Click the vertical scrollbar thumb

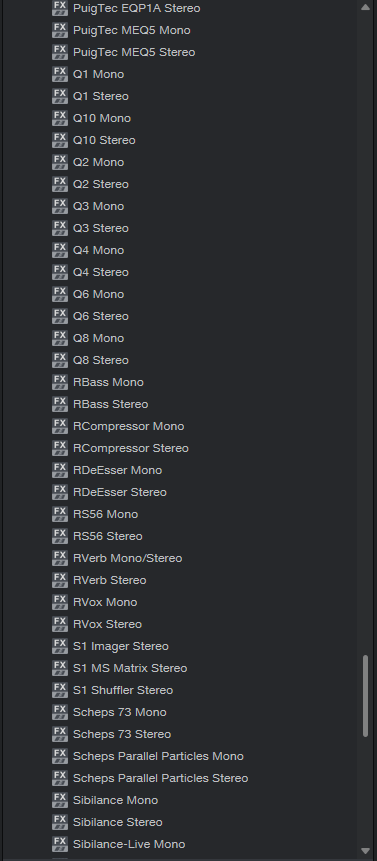(366, 696)
